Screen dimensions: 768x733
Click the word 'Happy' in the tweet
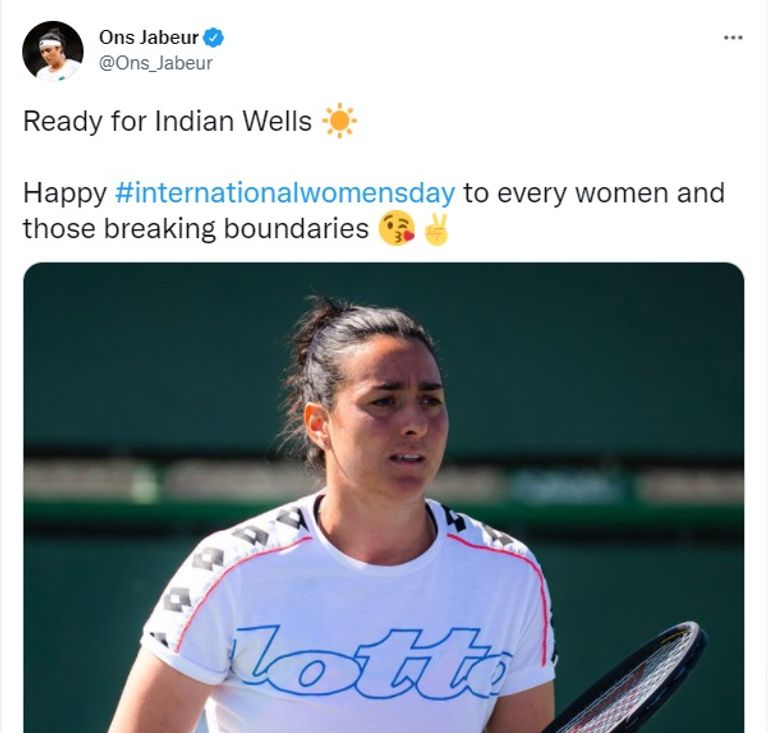(x=65, y=193)
